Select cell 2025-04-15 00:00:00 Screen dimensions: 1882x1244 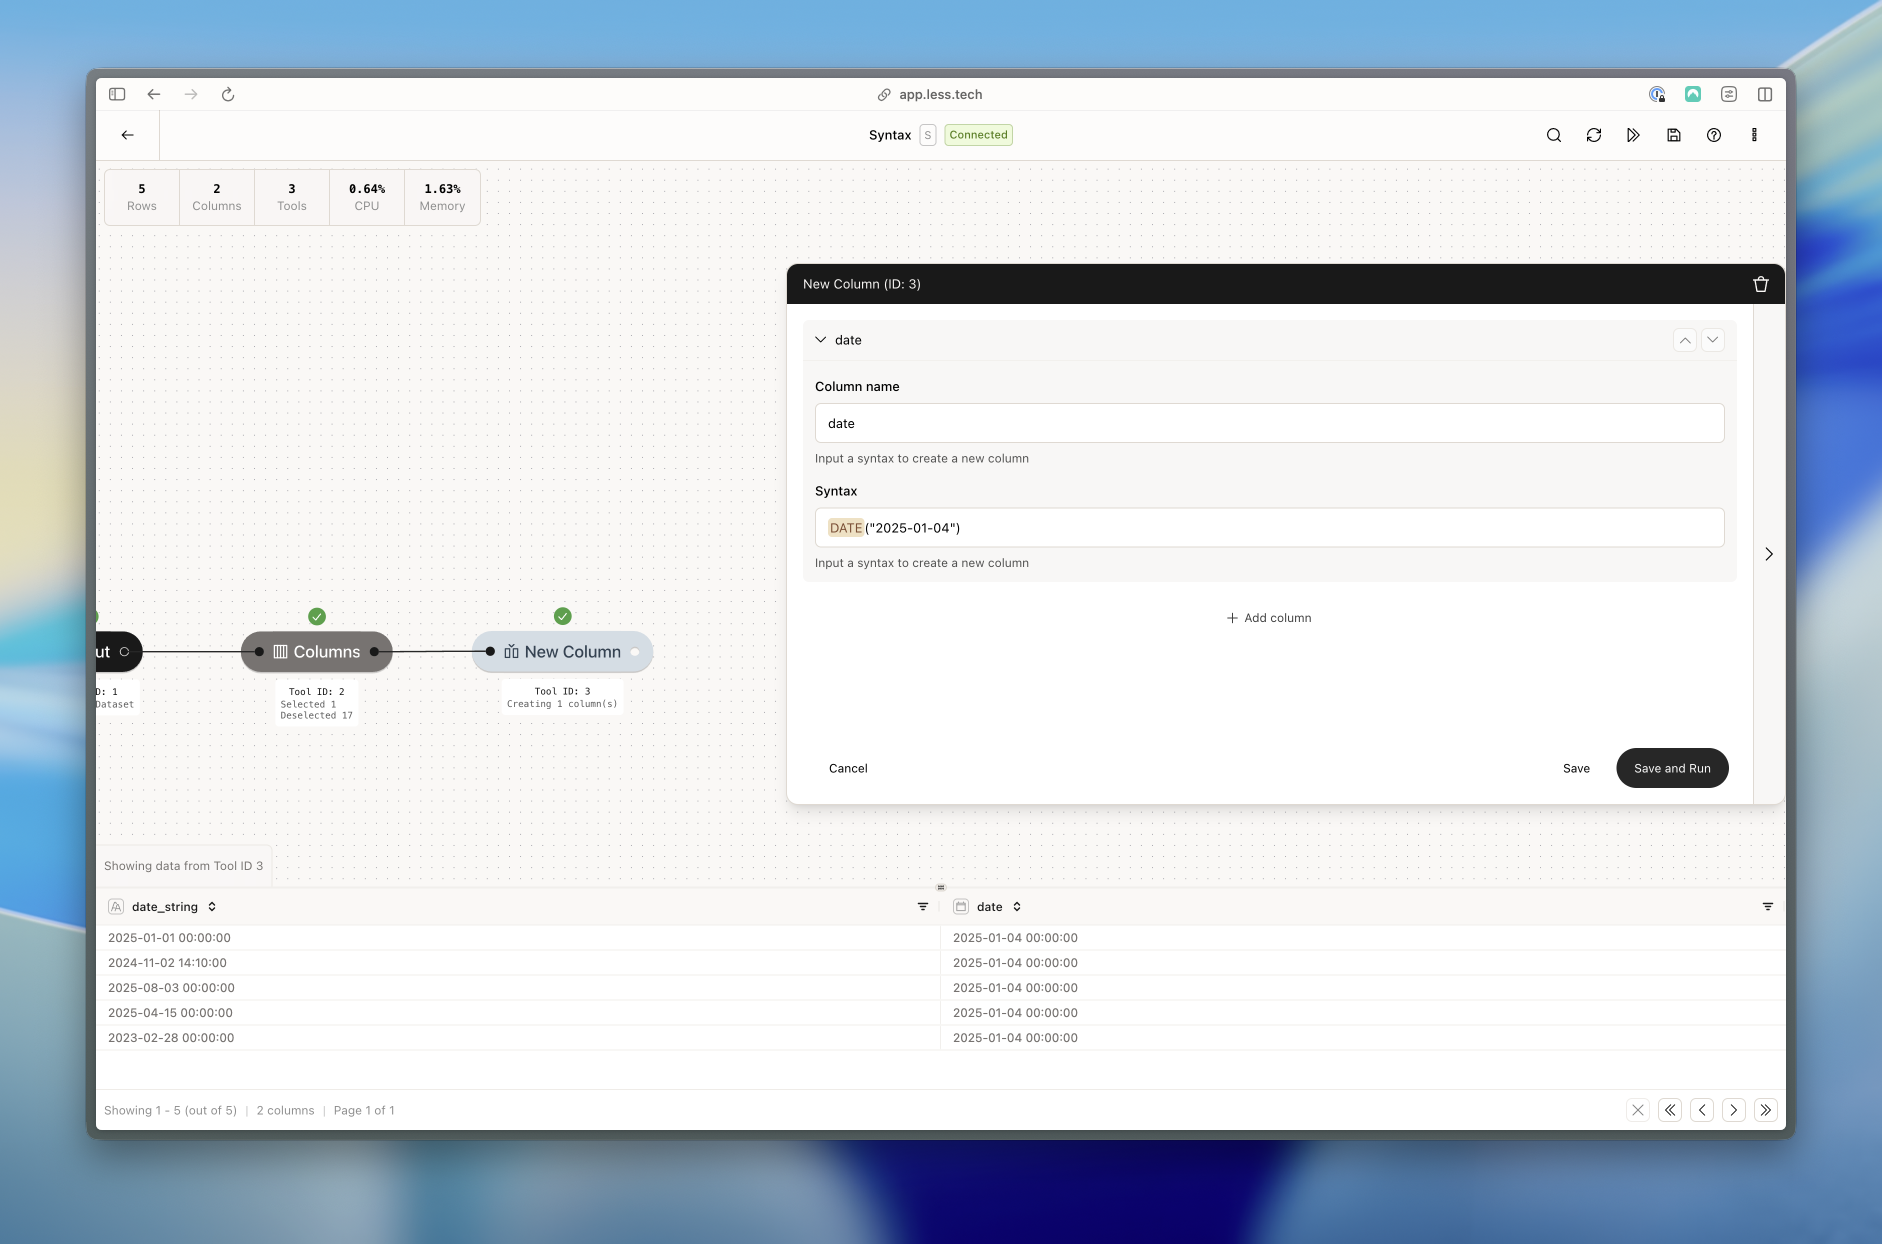pyautogui.click(x=518, y=1013)
